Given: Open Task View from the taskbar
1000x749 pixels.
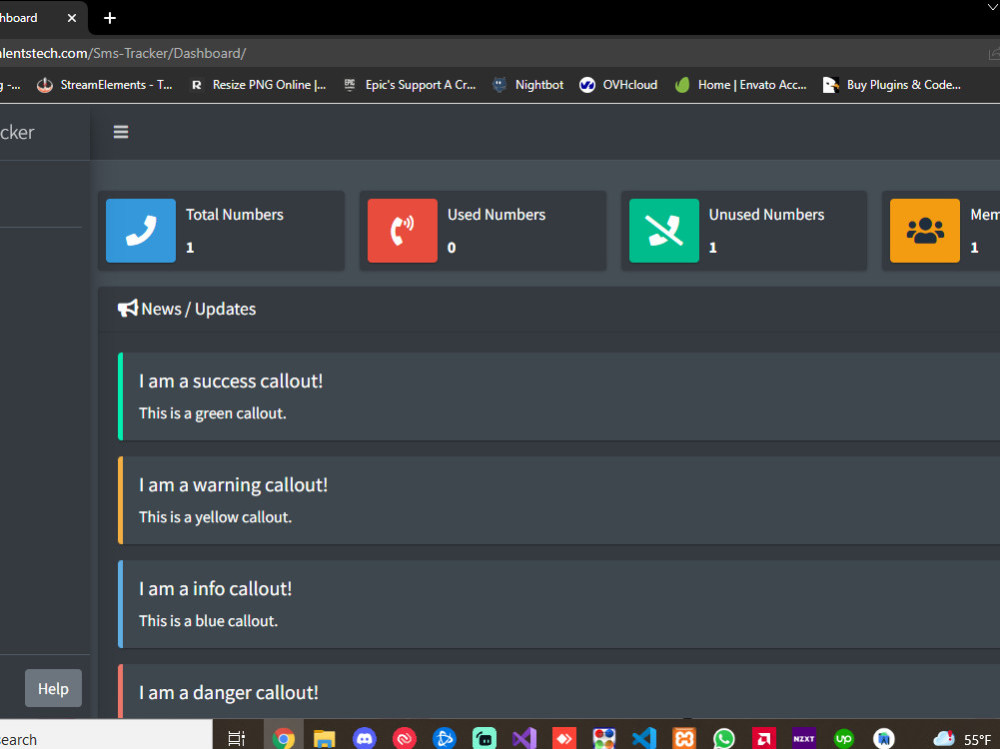Looking at the screenshot, I should [237, 738].
